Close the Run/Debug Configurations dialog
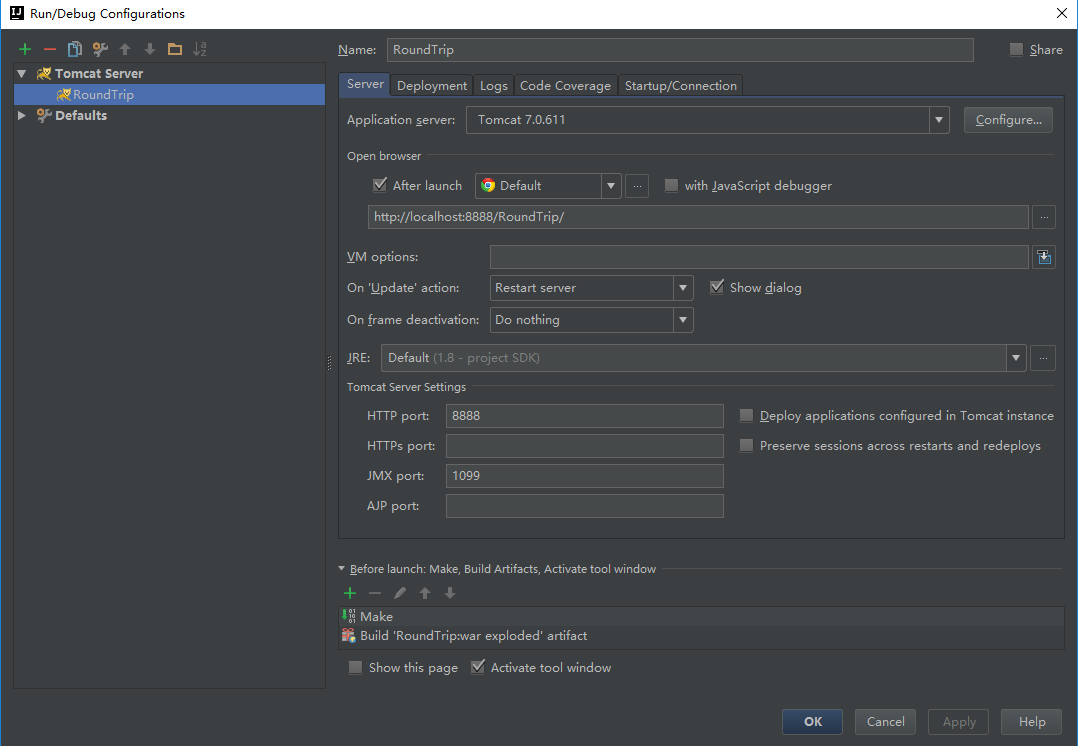Viewport: 1078px width, 746px height. (x=1062, y=13)
